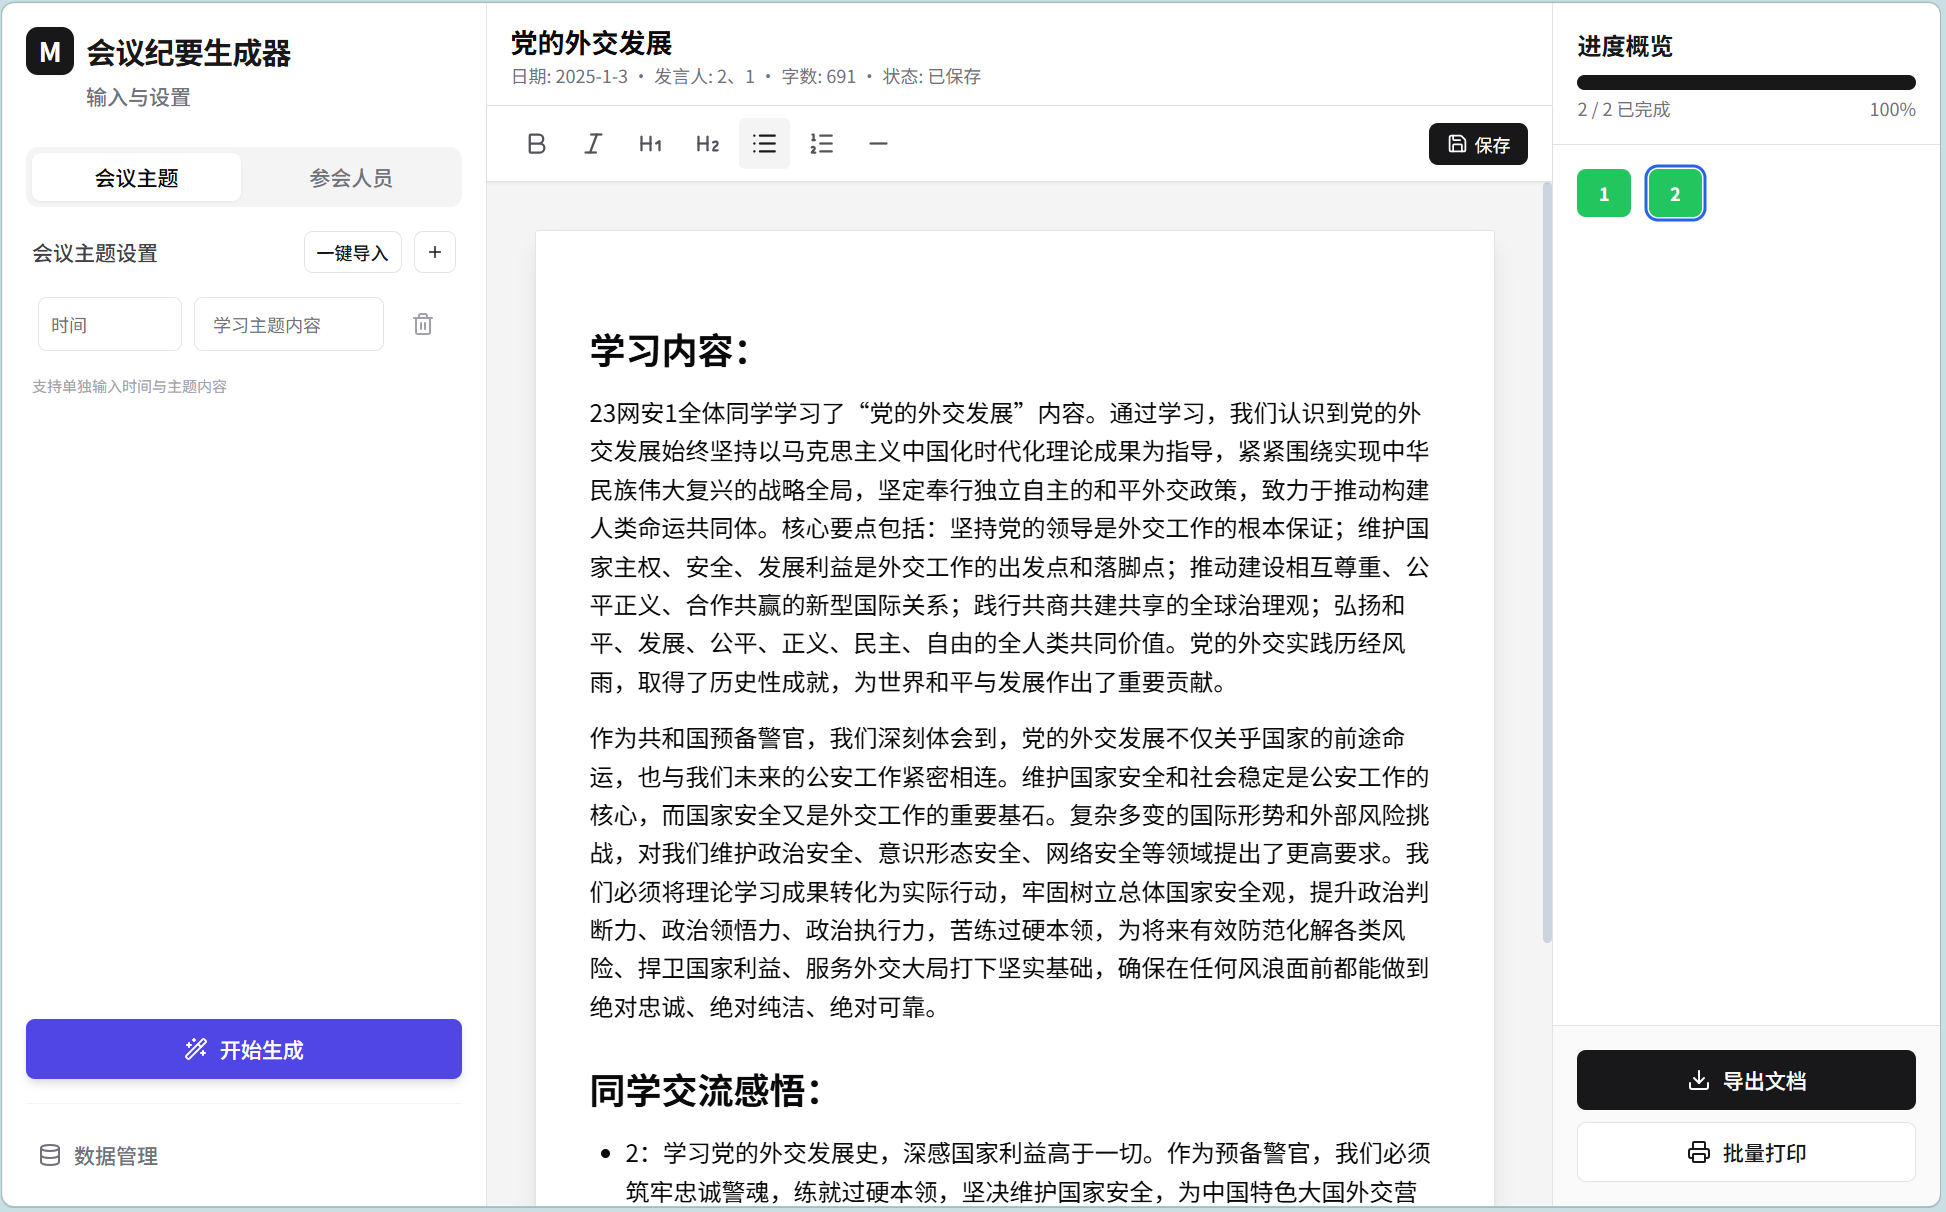Insert a numbered list
1946x1212 pixels.
pos(821,143)
